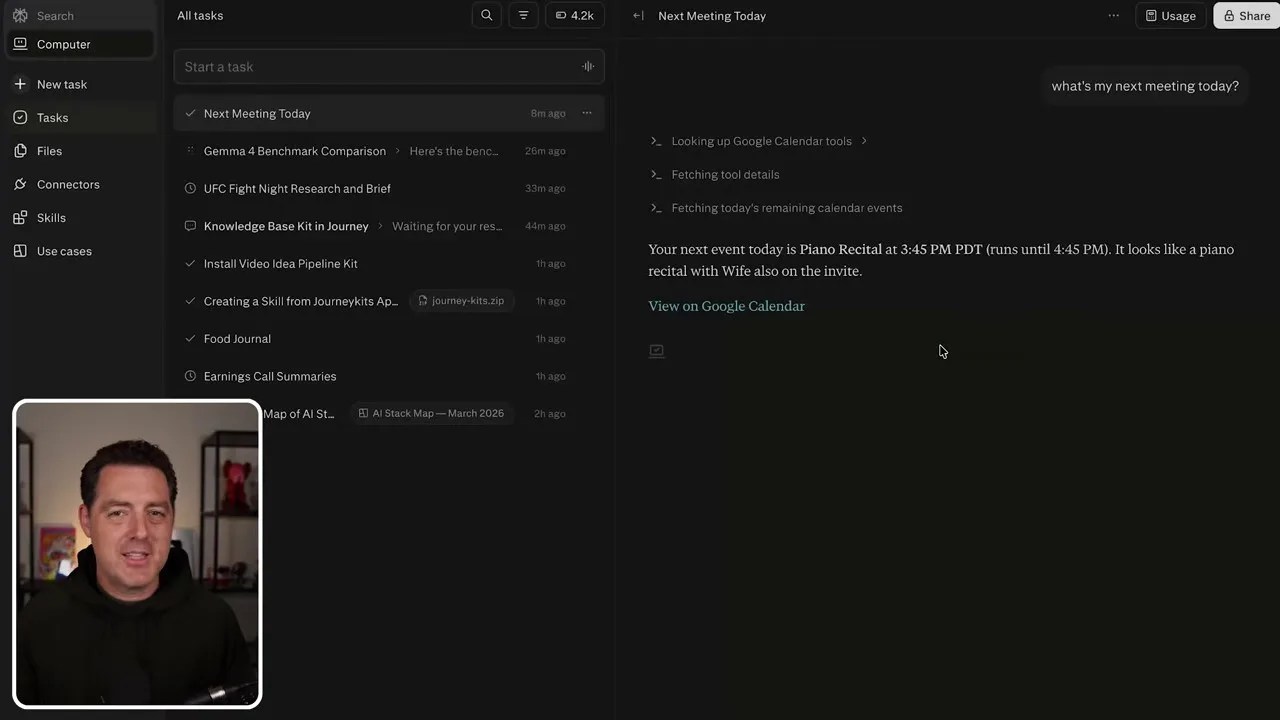Collapse the task panel with arrow icon
Viewport: 1280px width, 720px height.
click(x=638, y=16)
